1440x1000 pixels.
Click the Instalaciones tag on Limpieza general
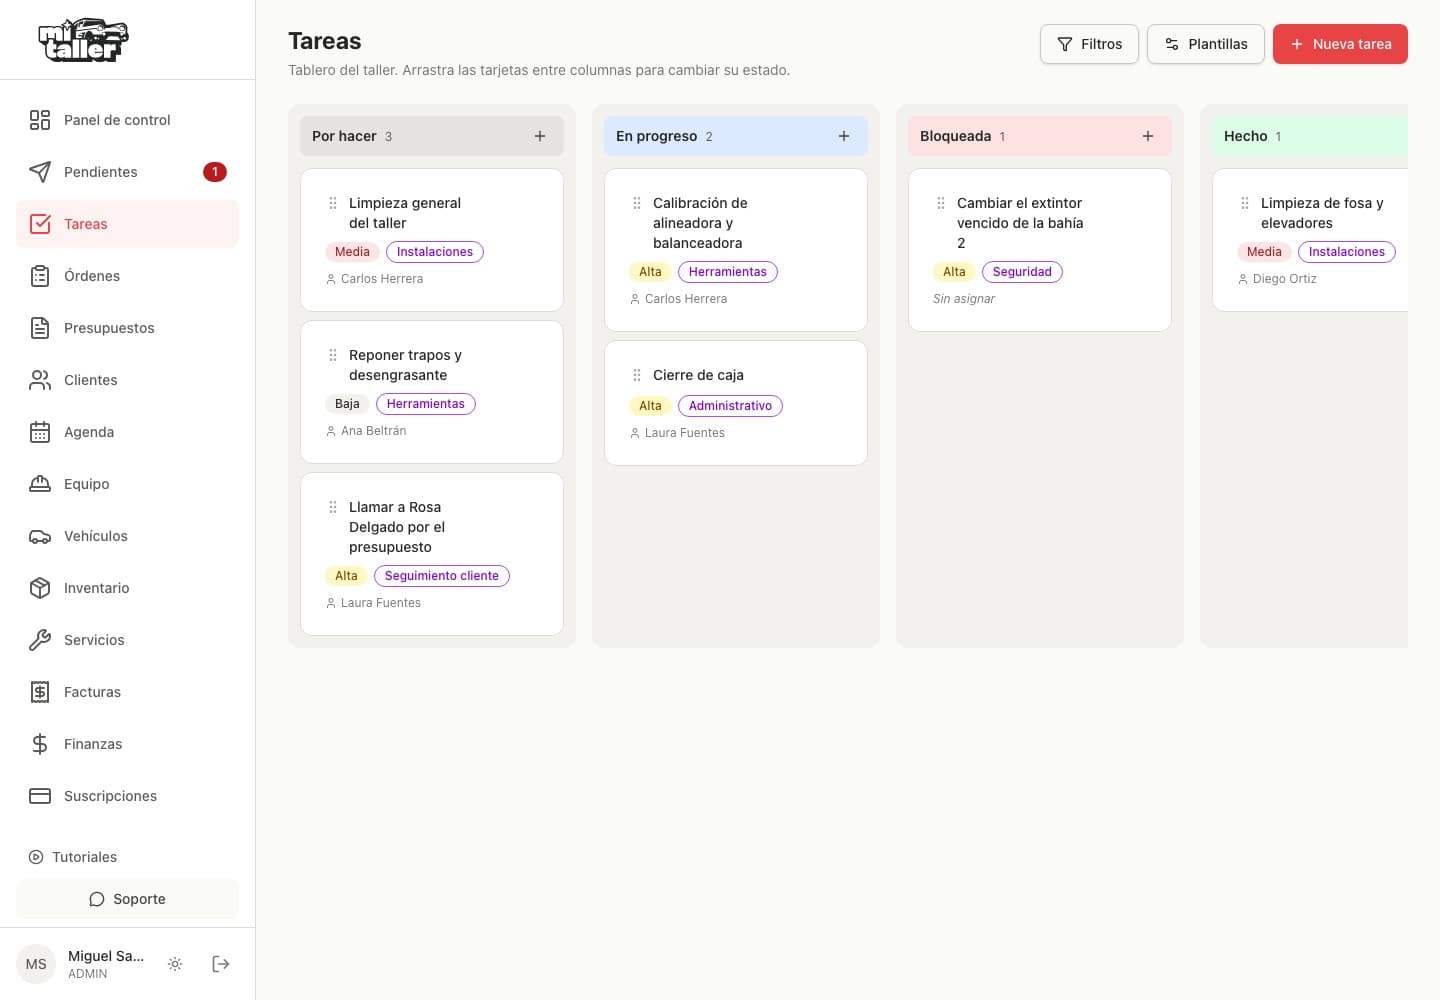pos(435,252)
